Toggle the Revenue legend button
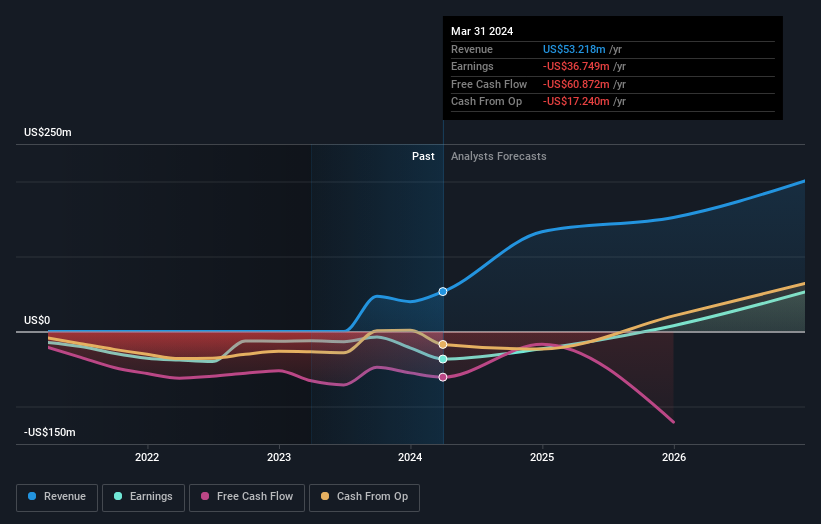Screen dimensions: 821x524 57,497
